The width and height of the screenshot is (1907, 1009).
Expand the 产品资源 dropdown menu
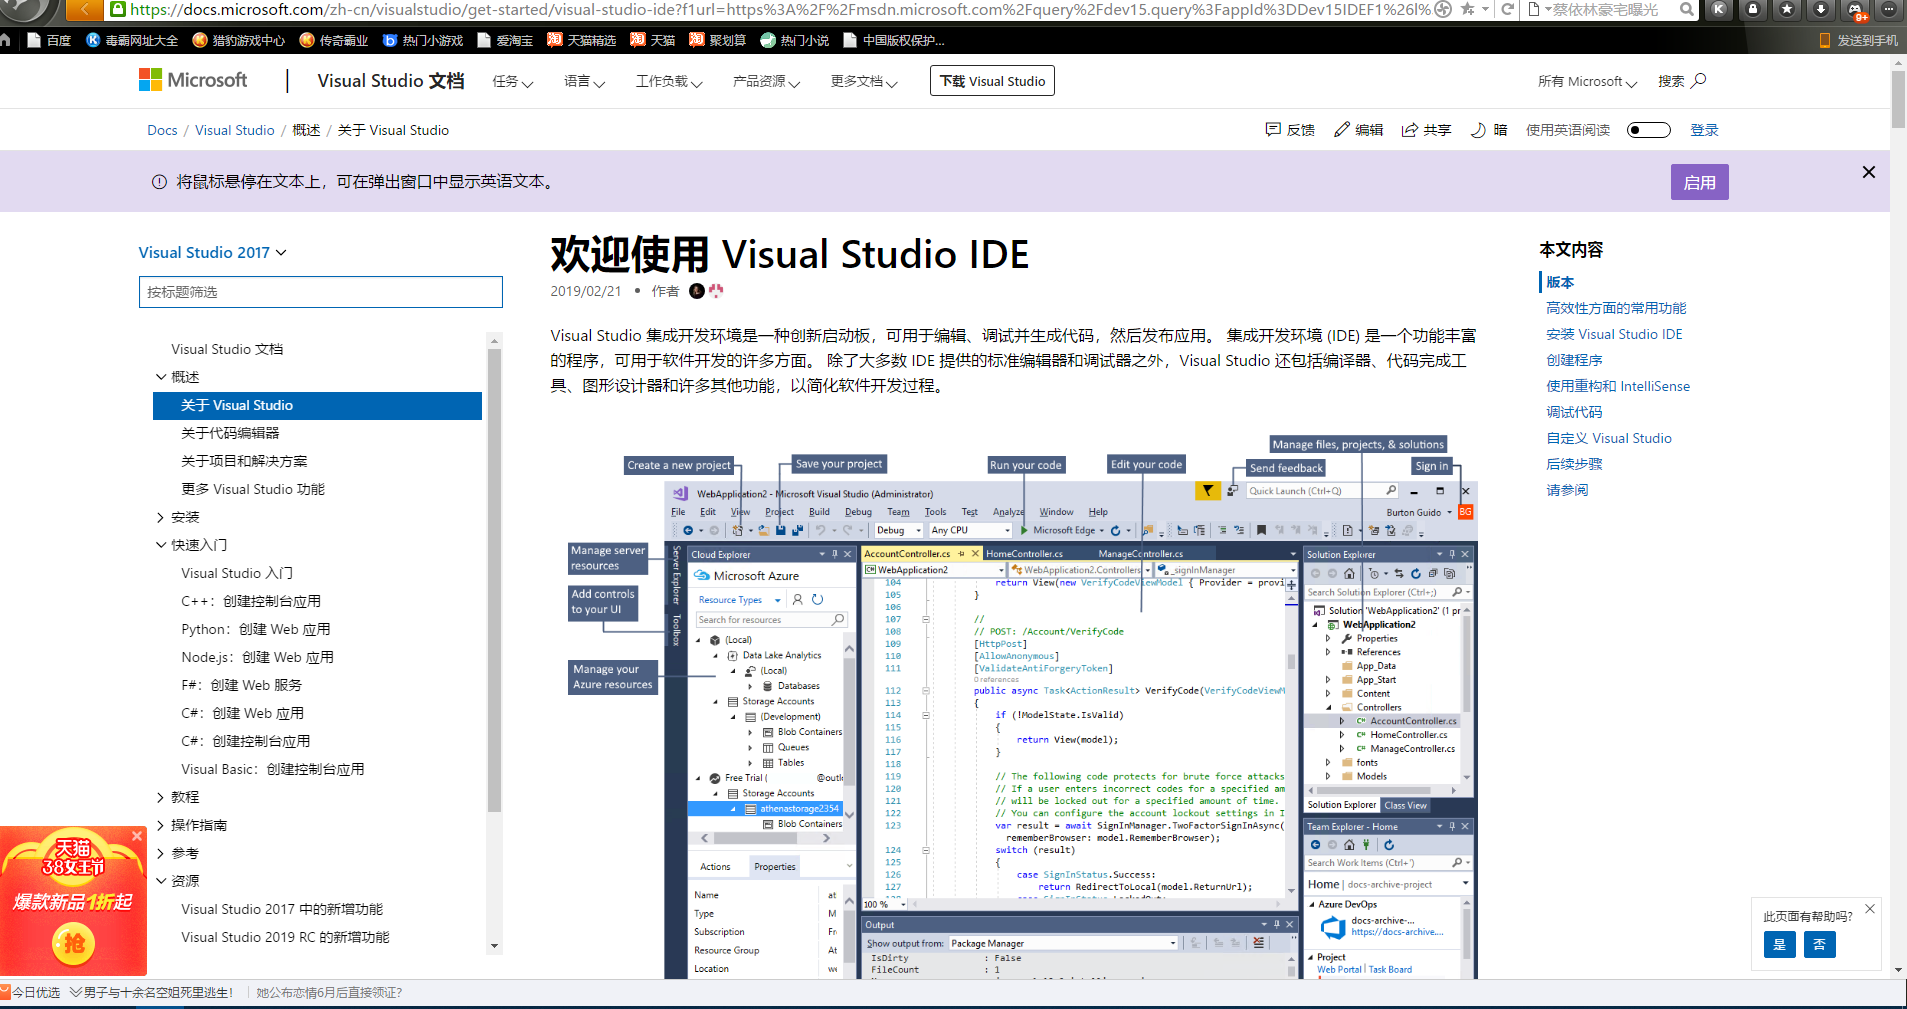click(766, 81)
